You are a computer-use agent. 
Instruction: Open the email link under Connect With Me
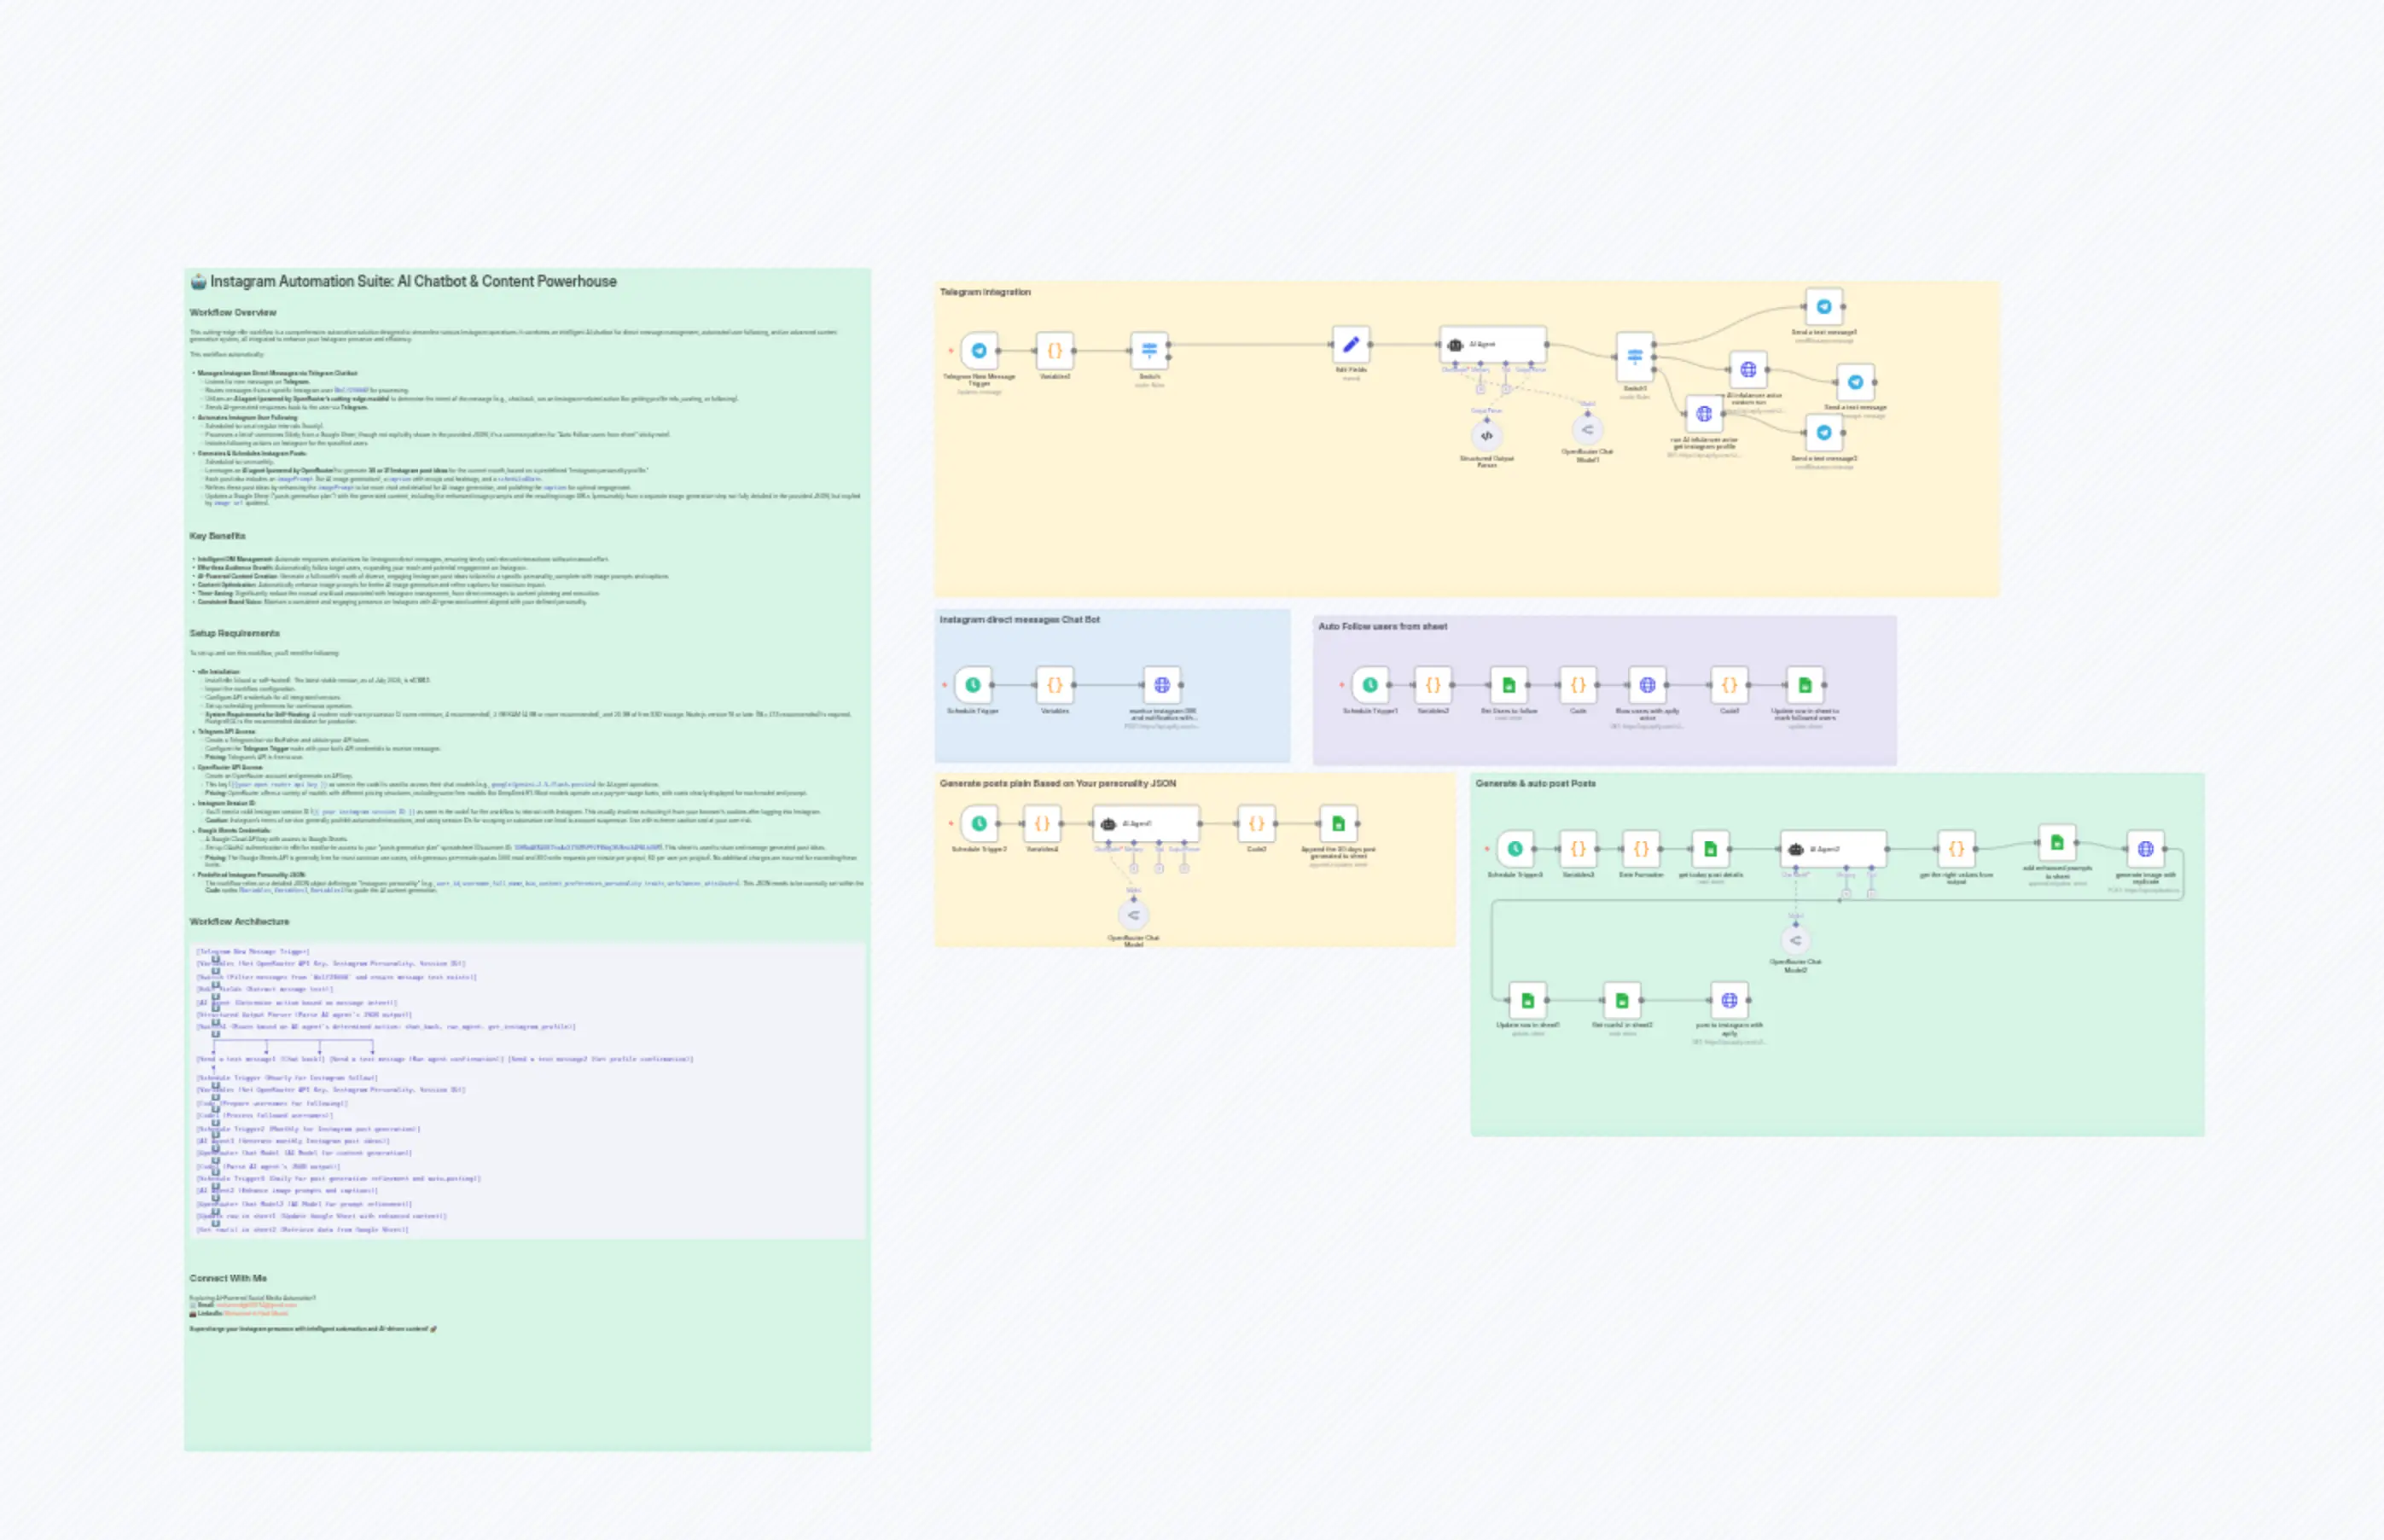[255, 1305]
